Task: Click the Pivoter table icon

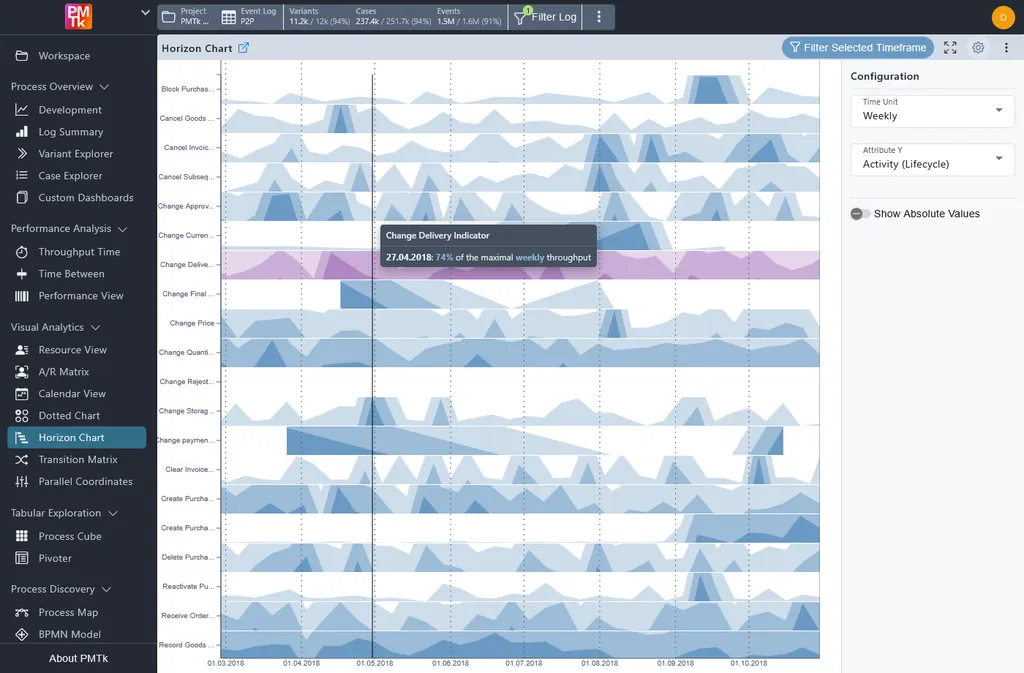Action: point(22,558)
